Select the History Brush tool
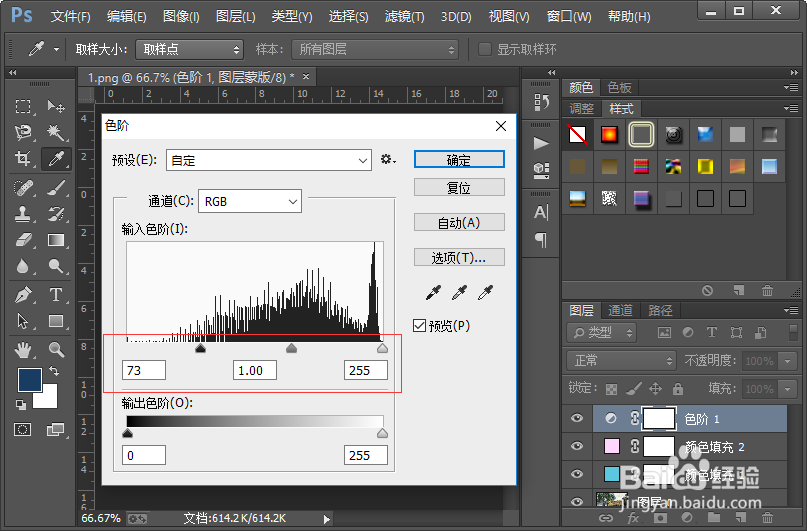The image size is (807, 531). click(x=56, y=214)
